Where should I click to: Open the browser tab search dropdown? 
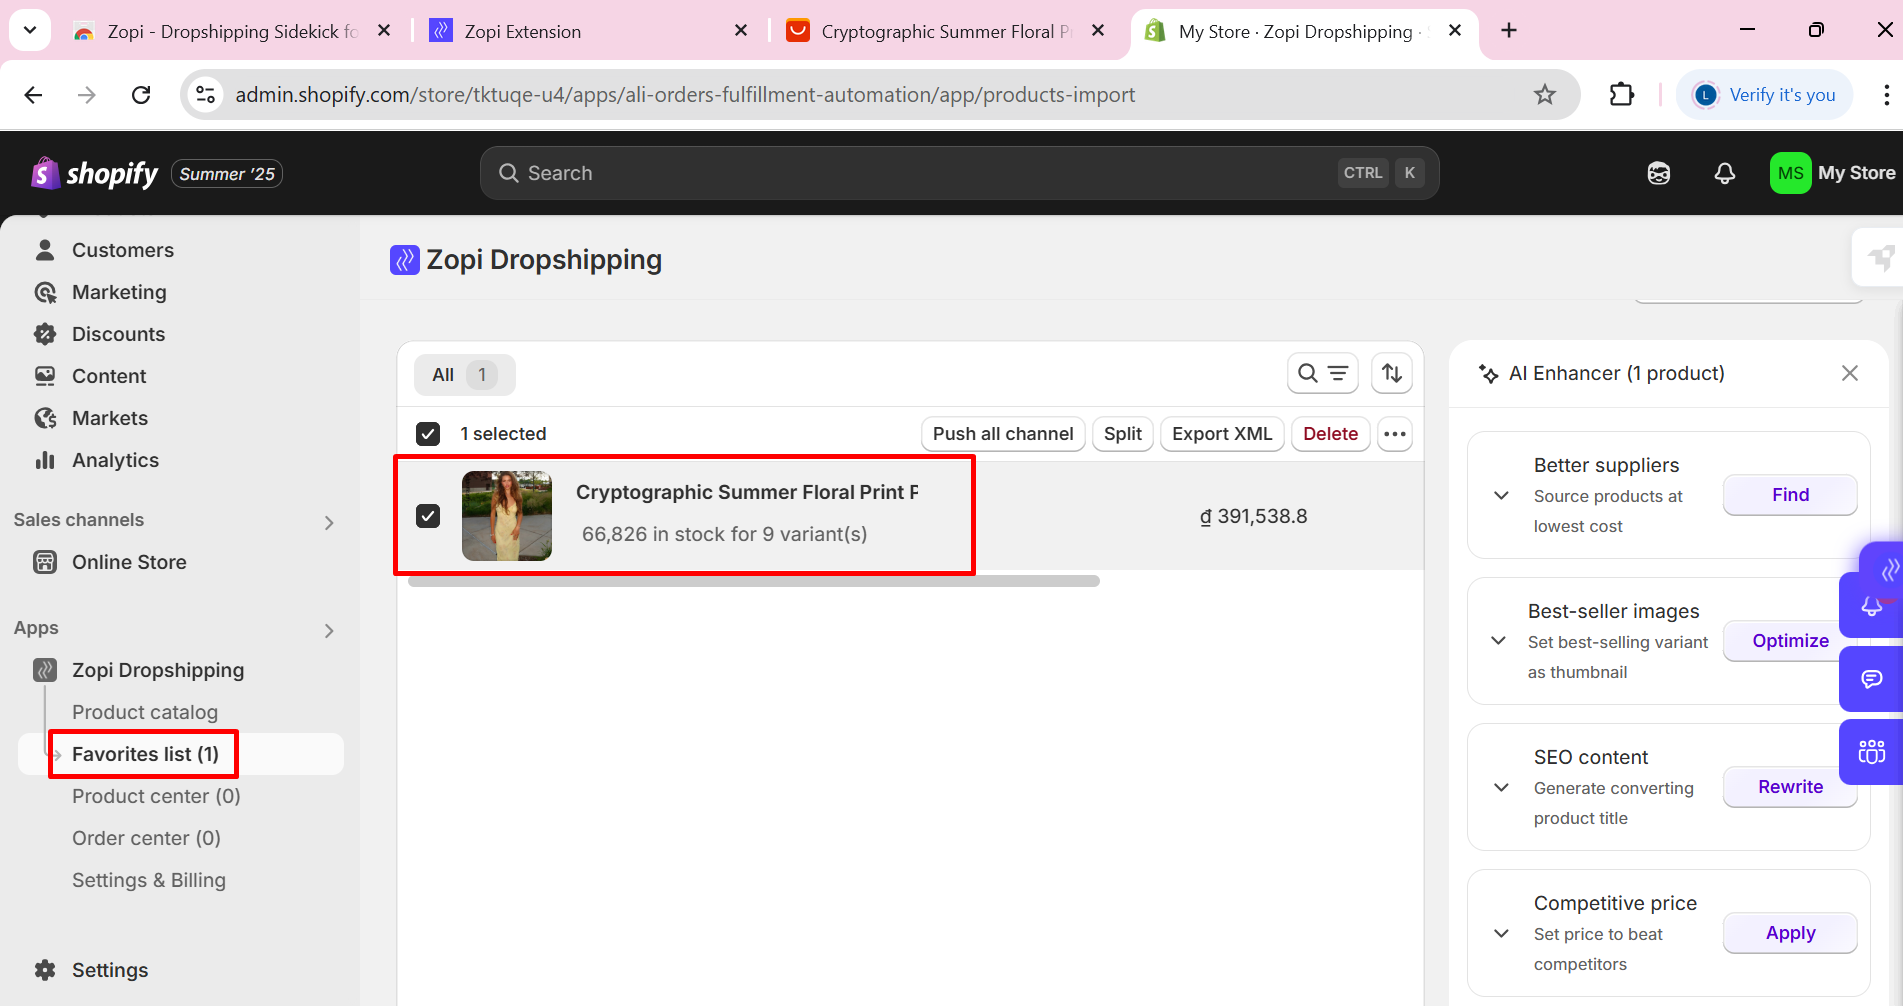[x=30, y=30]
